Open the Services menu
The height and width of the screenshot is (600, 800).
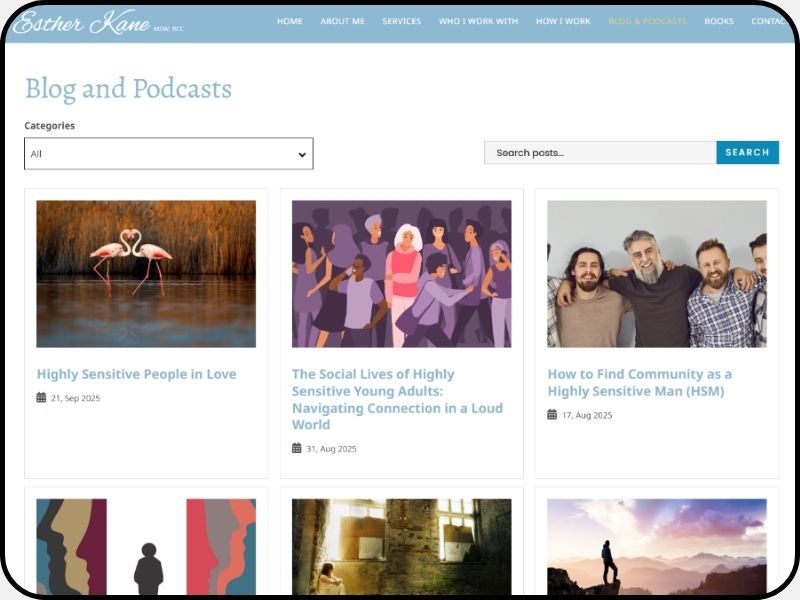[x=401, y=21]
